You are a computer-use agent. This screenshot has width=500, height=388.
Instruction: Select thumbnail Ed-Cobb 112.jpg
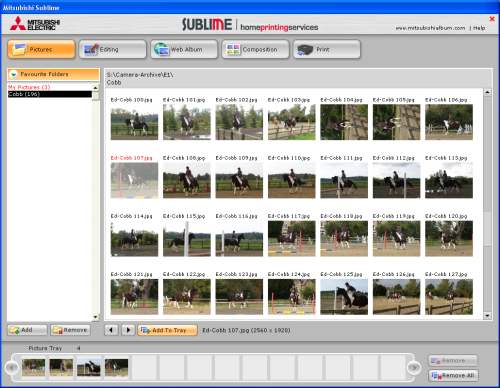396,180
